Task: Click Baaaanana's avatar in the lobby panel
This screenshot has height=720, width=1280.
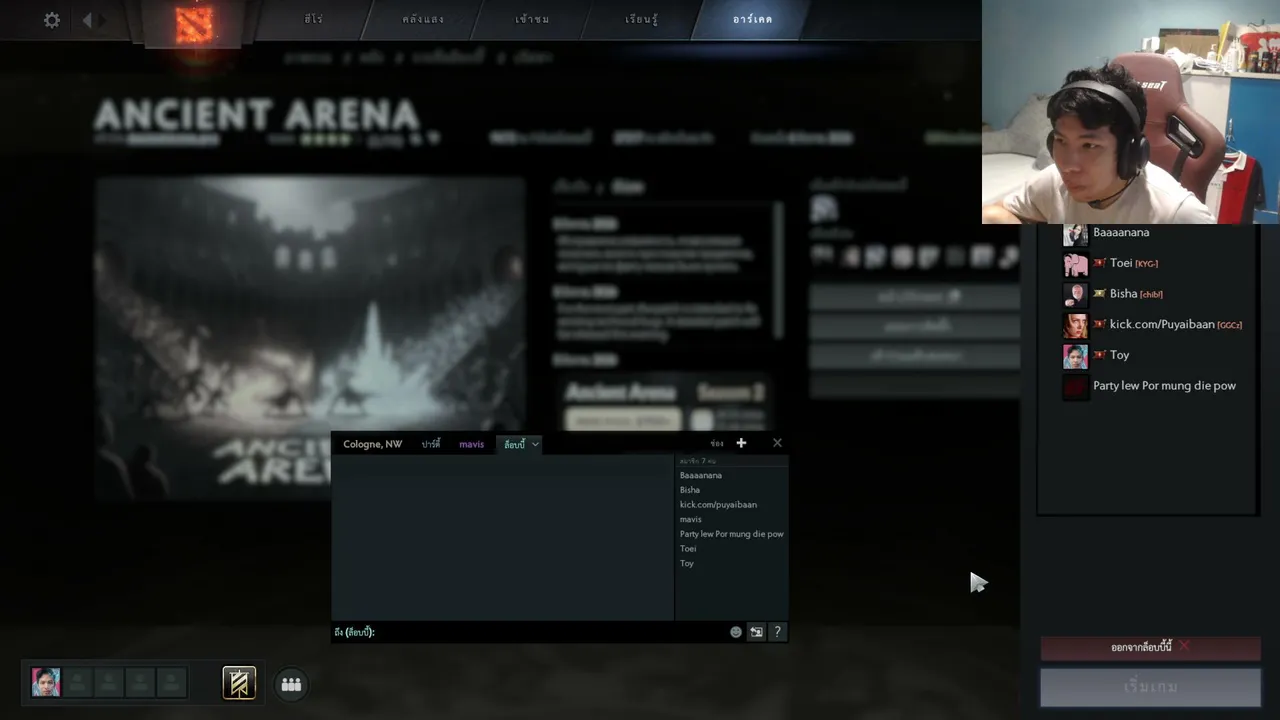Action: (x=1075, y=234)
